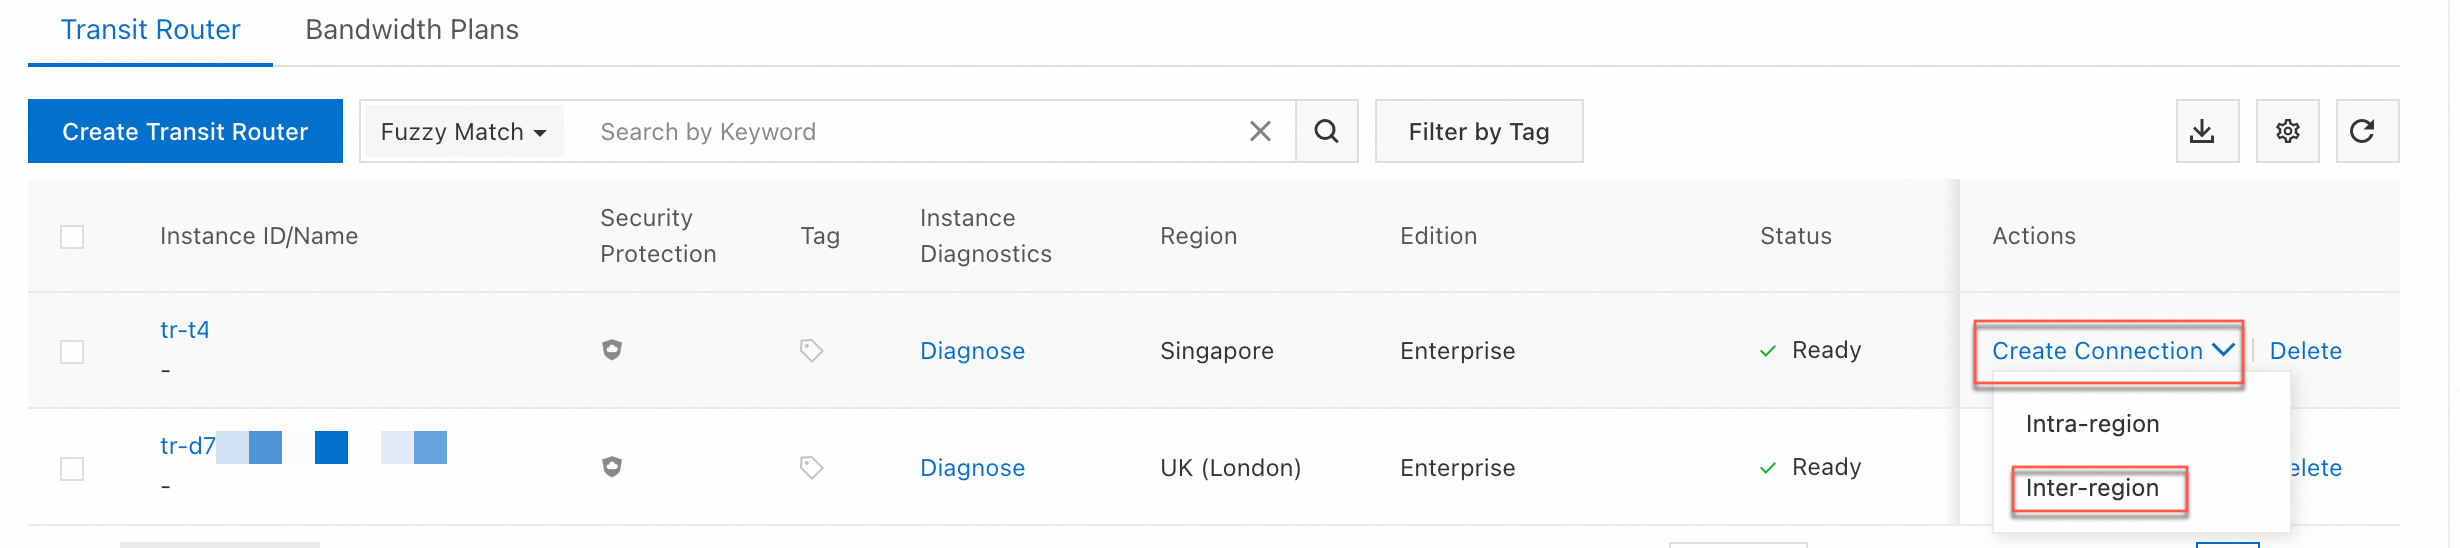Screen dimensions: 2460x548
Task: Click Diagnose link for Singapore router
Action: (x=972, y=351)
